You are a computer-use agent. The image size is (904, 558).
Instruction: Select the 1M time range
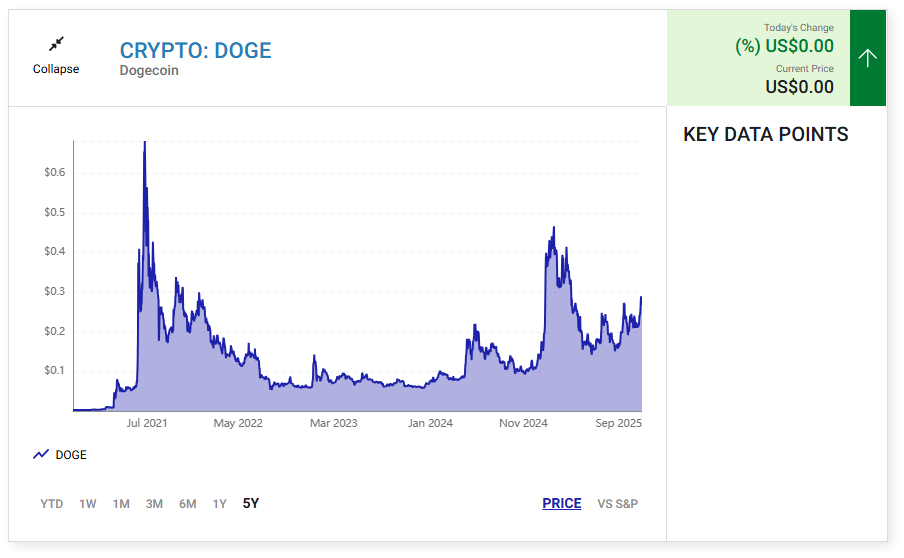(x=121, y=504)
